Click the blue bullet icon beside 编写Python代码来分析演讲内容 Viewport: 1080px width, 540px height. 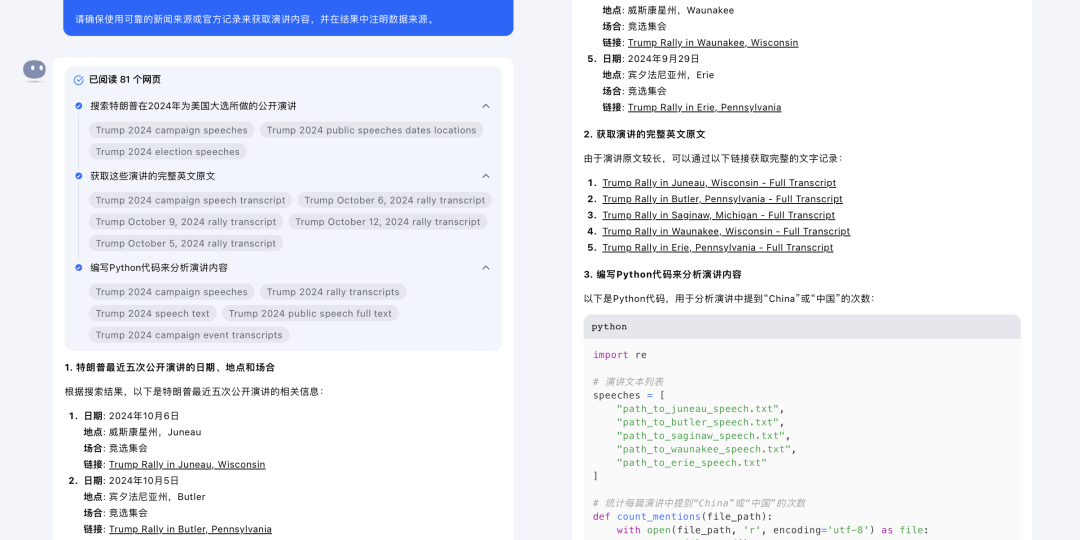(79, 268)
